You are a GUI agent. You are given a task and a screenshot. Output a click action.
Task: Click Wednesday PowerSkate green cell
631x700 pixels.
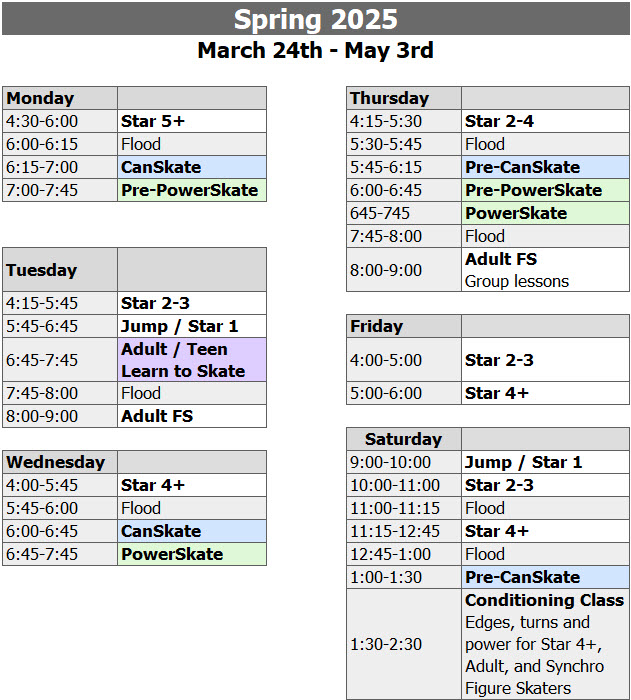click(x=192, y=554)
